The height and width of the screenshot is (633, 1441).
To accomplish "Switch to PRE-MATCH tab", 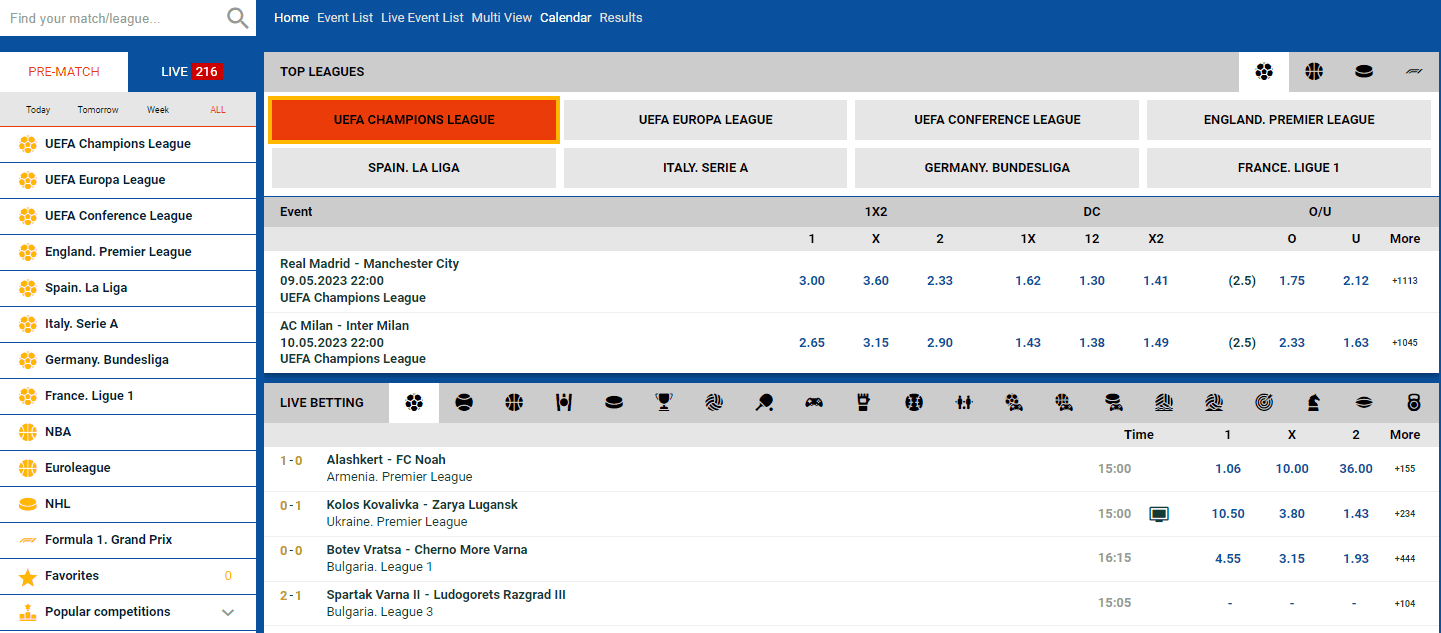I will [64, 72].
